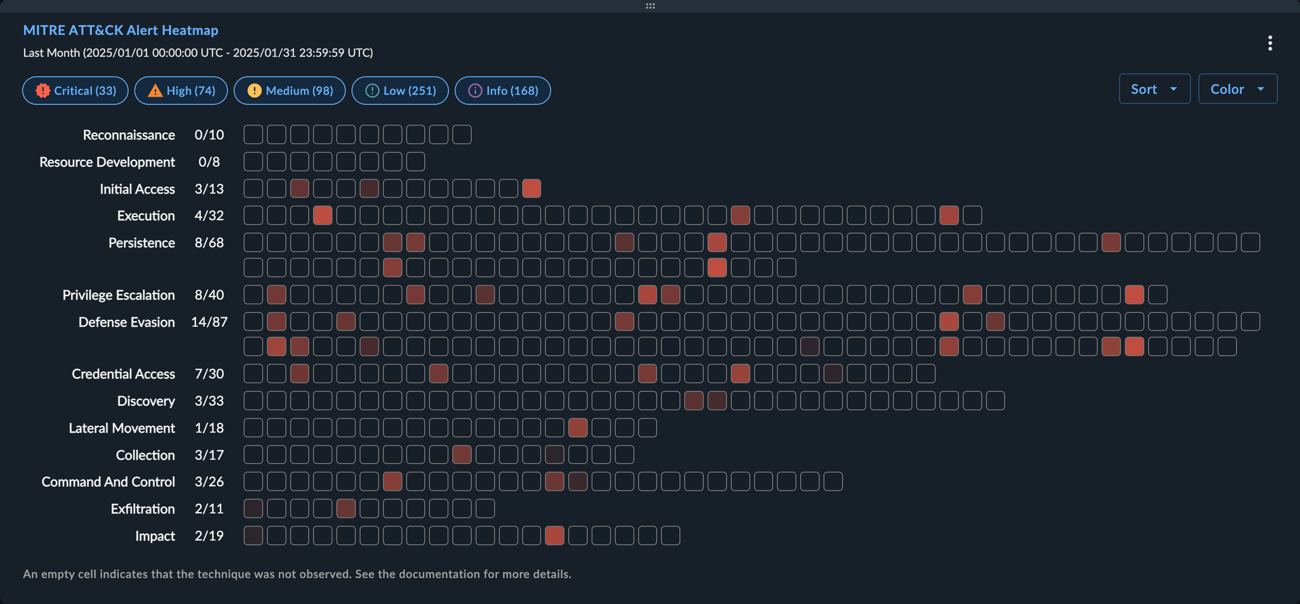The height and width of the screenshot is (604, 1300).
Task: Click the first highlighted cell in Execution row
Action: click(x=323, y=215)
